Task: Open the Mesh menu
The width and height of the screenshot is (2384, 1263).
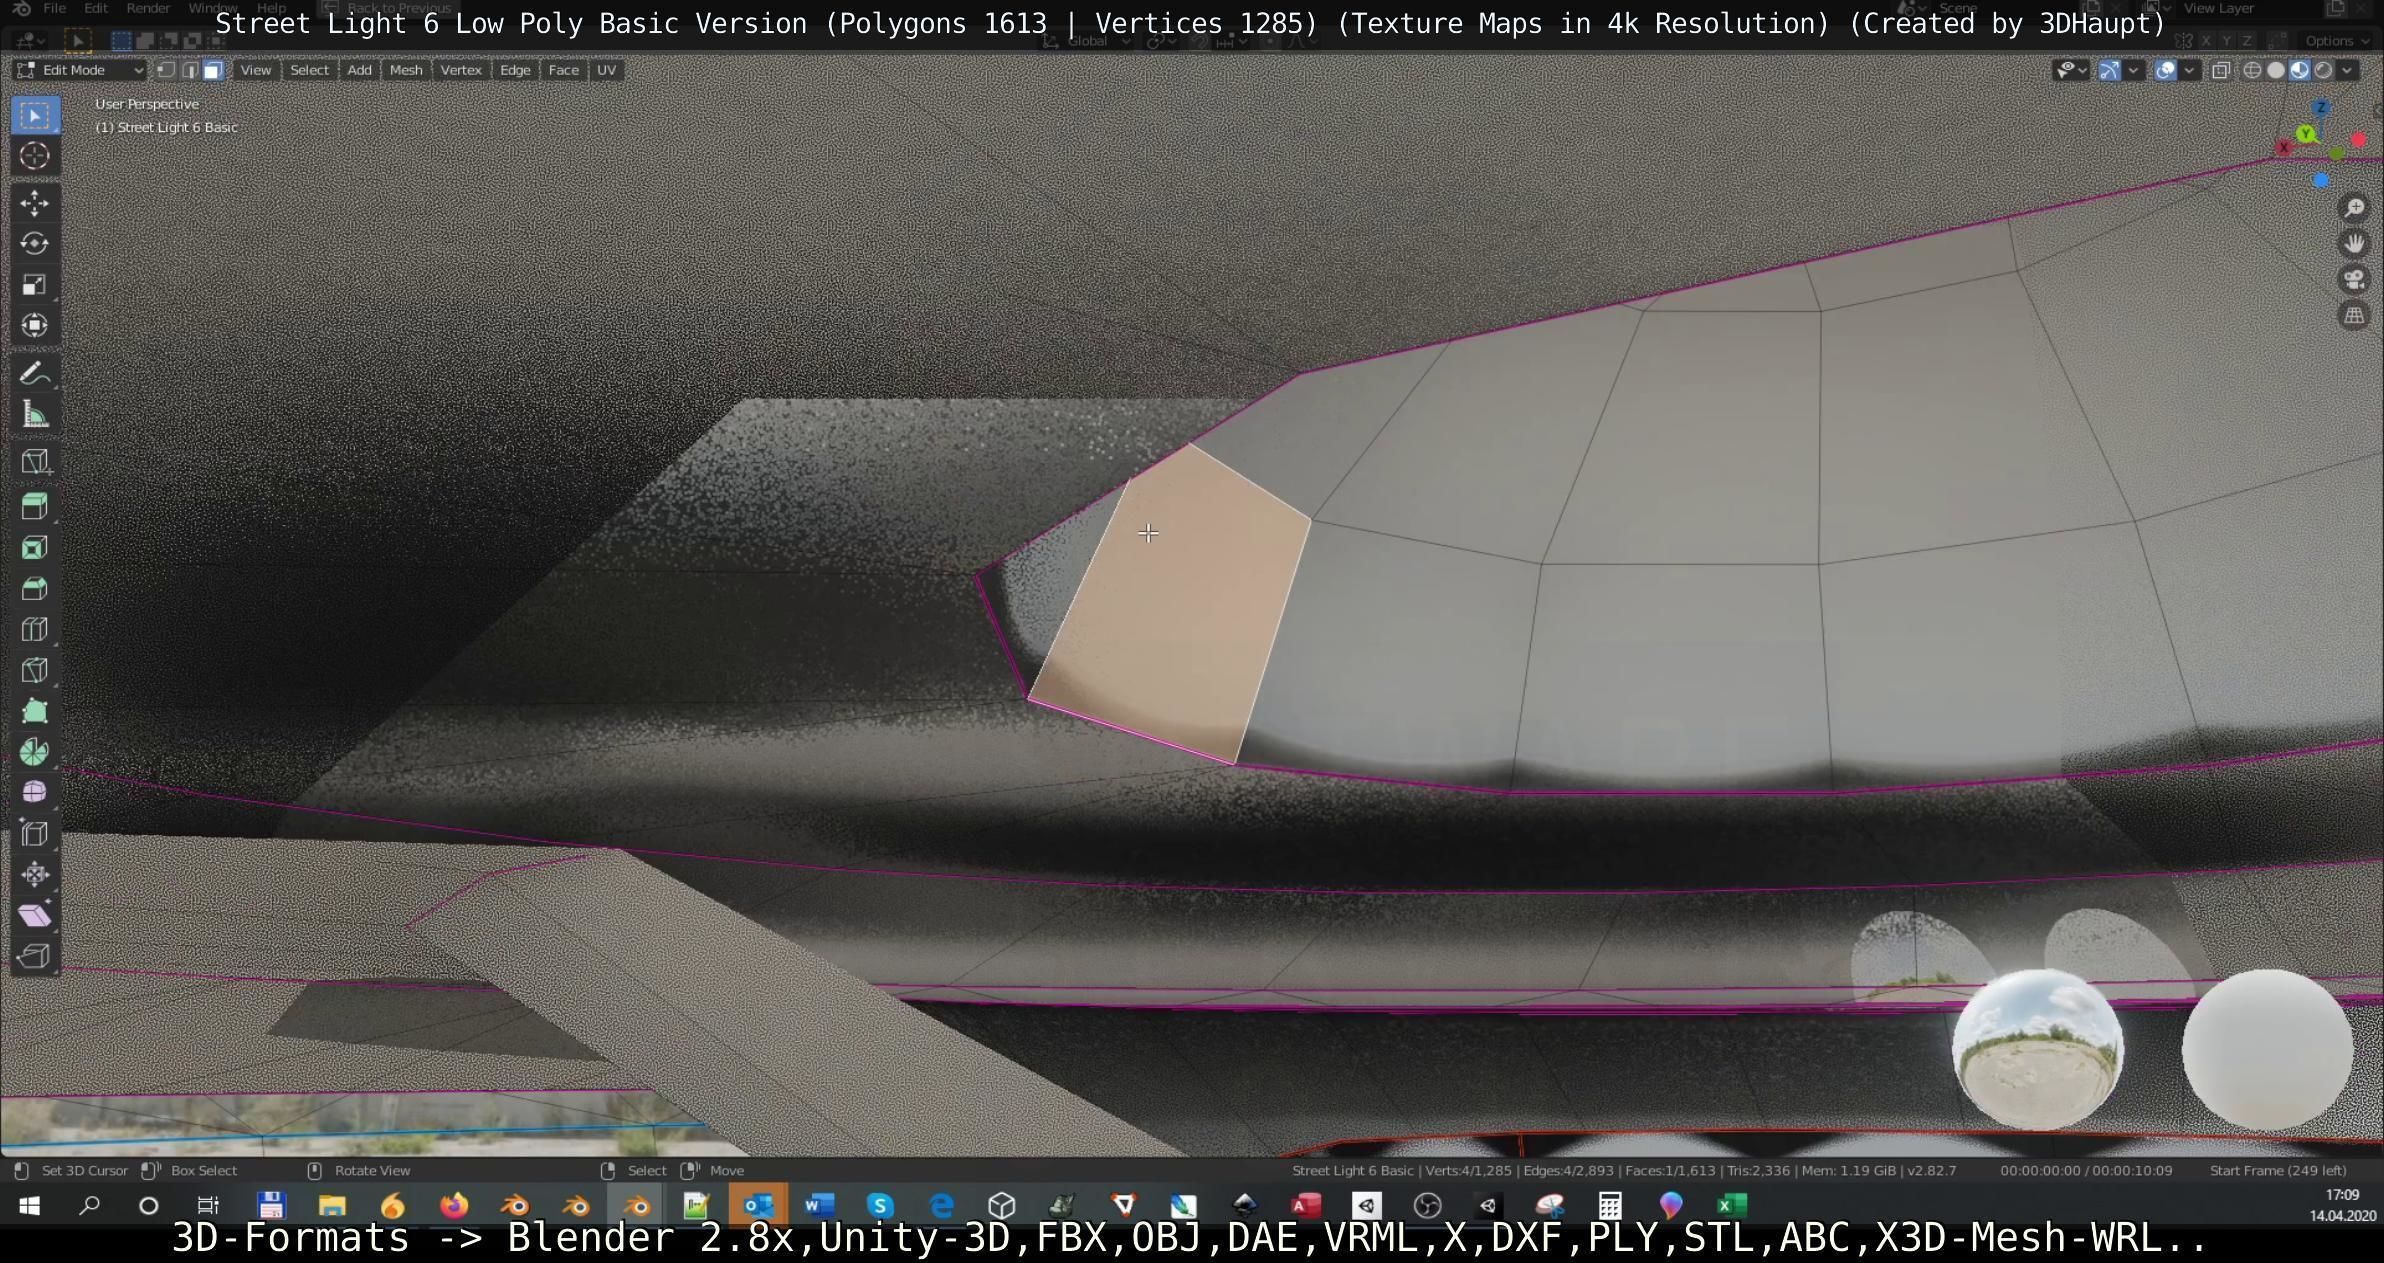Action: tap(405, 70)
